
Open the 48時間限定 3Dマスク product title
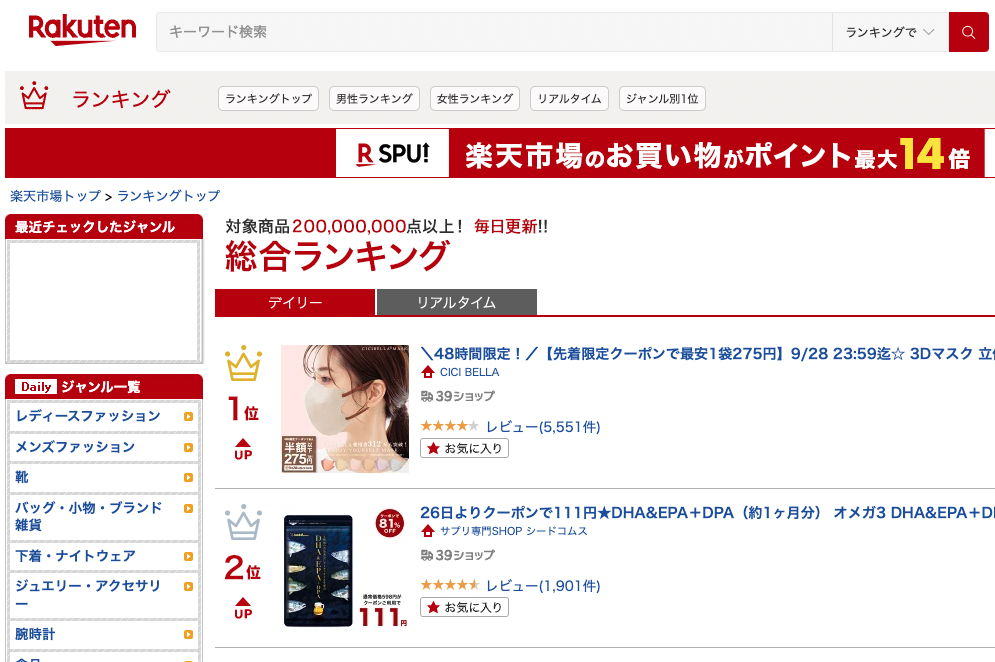[708, 354]
